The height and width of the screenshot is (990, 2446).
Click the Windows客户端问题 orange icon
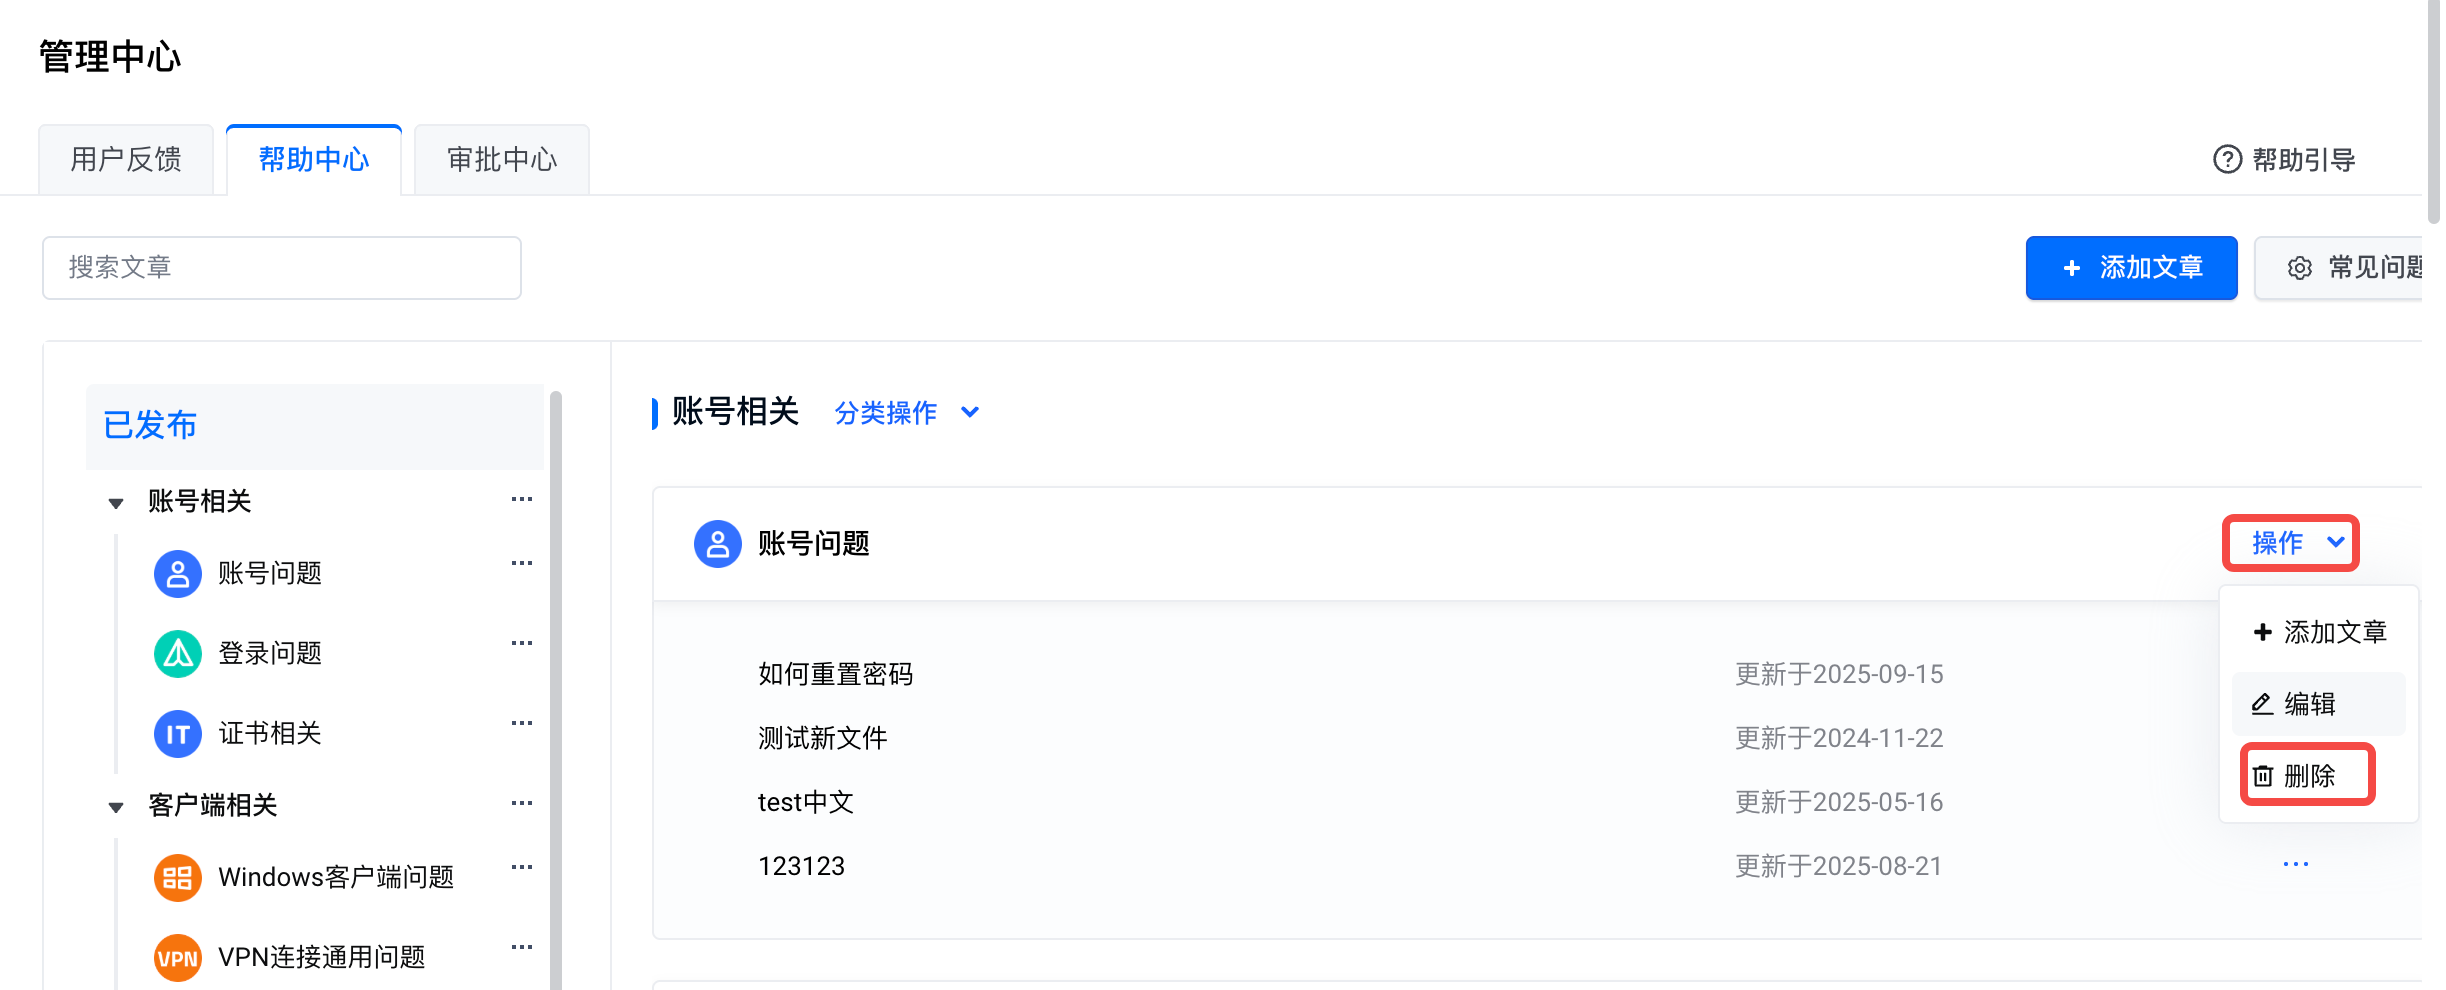[178, 877]
